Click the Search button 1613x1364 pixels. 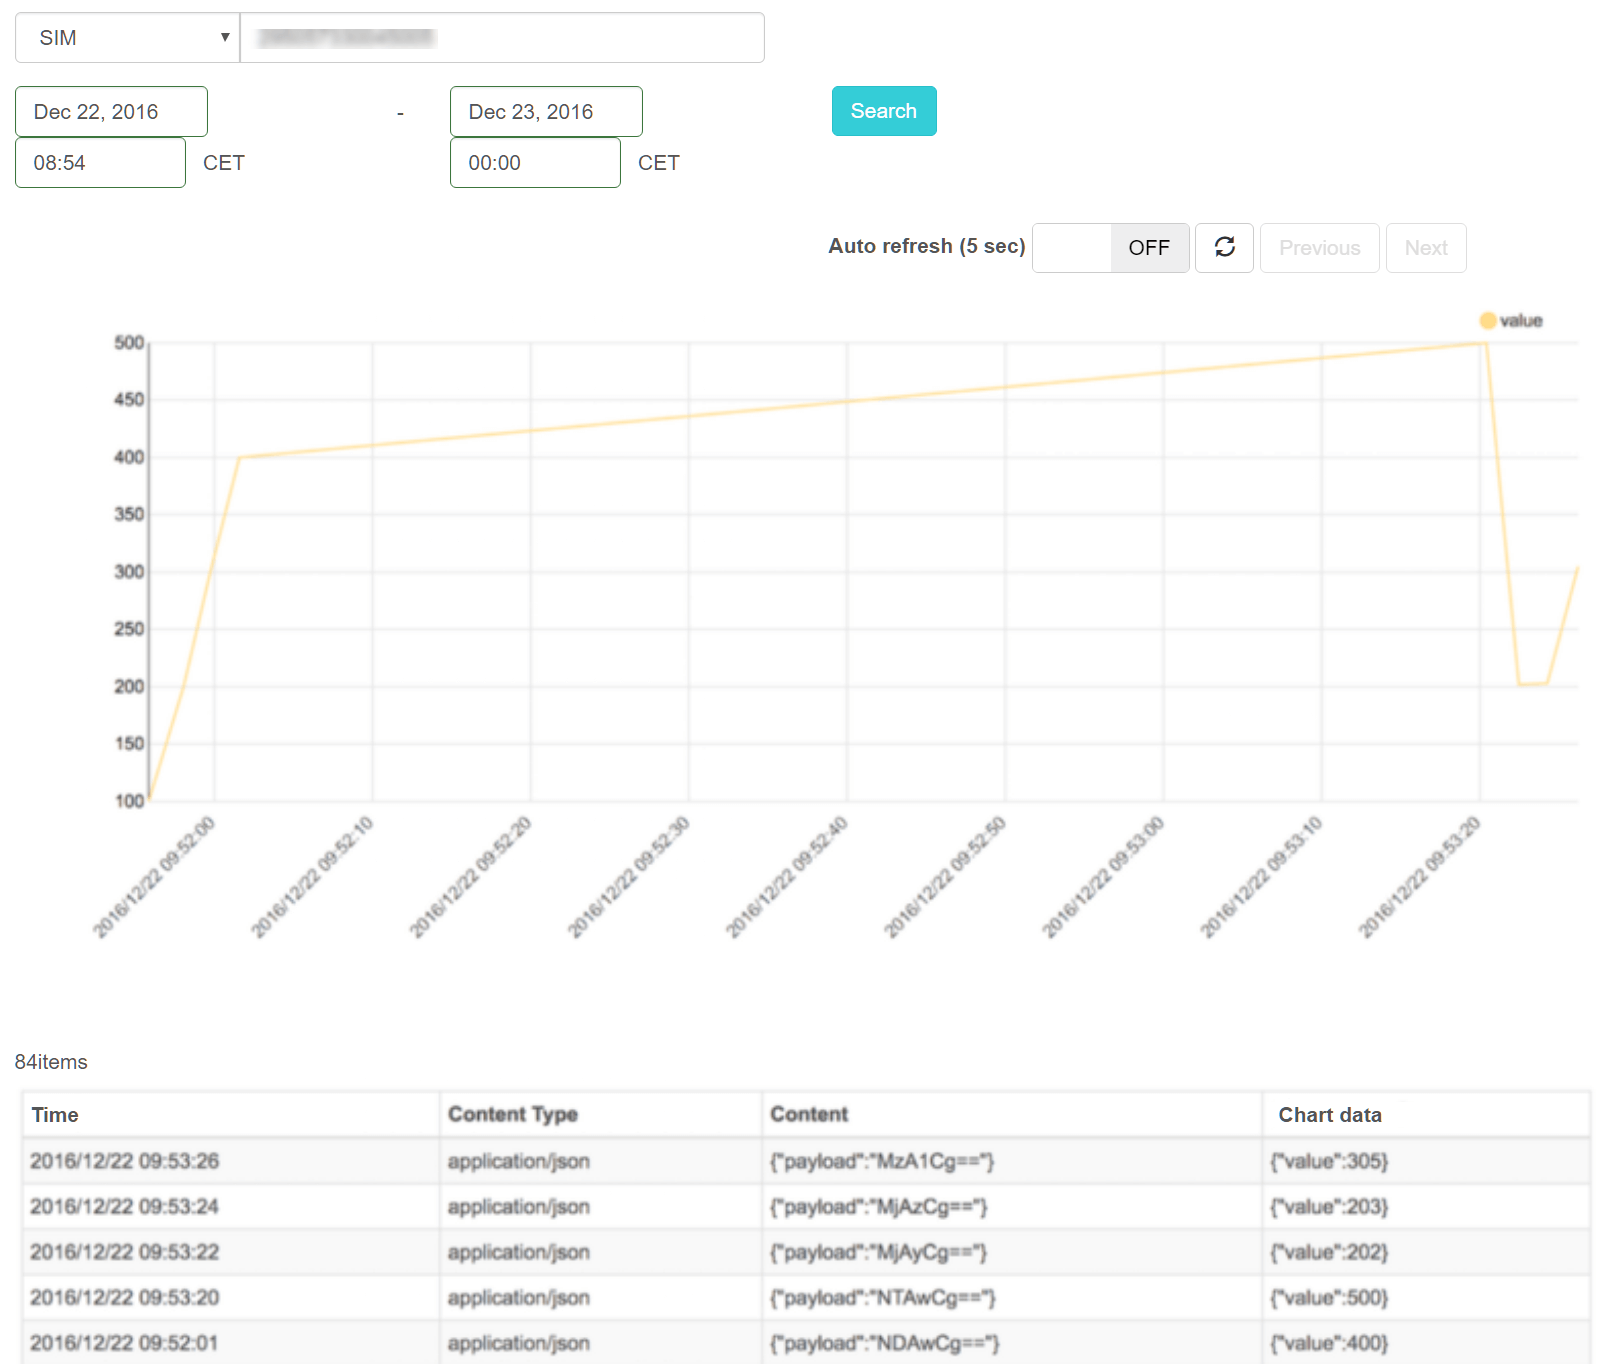(x=883, y=111)
